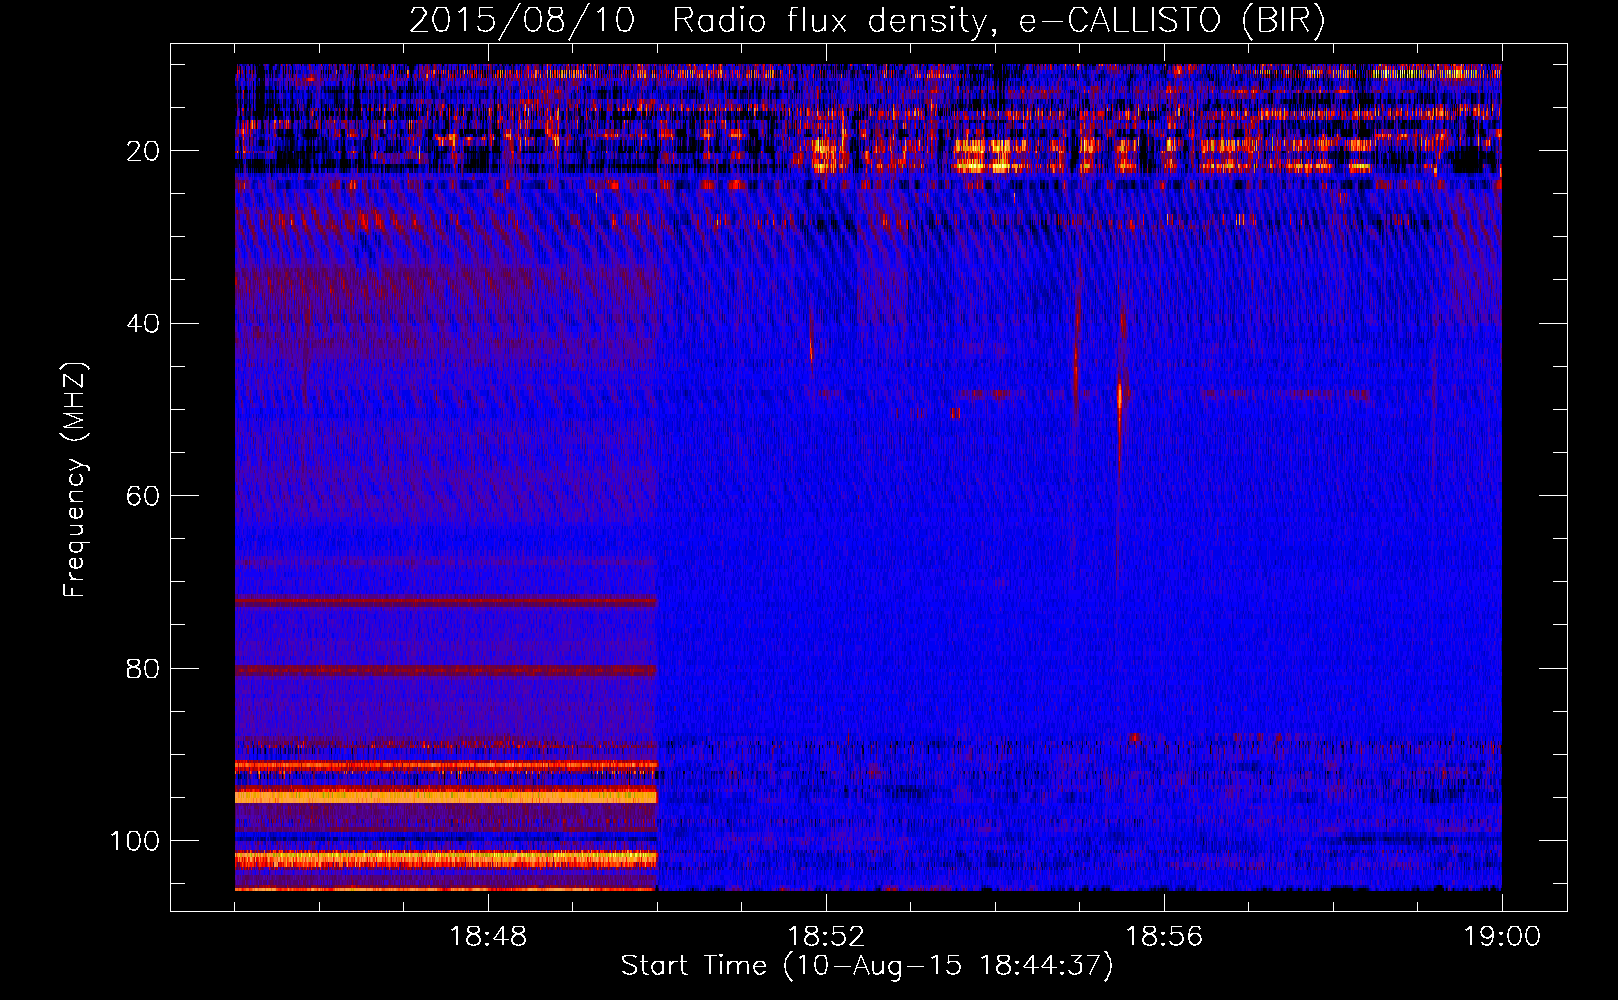Select the 18:56 time tick label
Viewport: 1618px width, 1000px height.
(1164, 937)
